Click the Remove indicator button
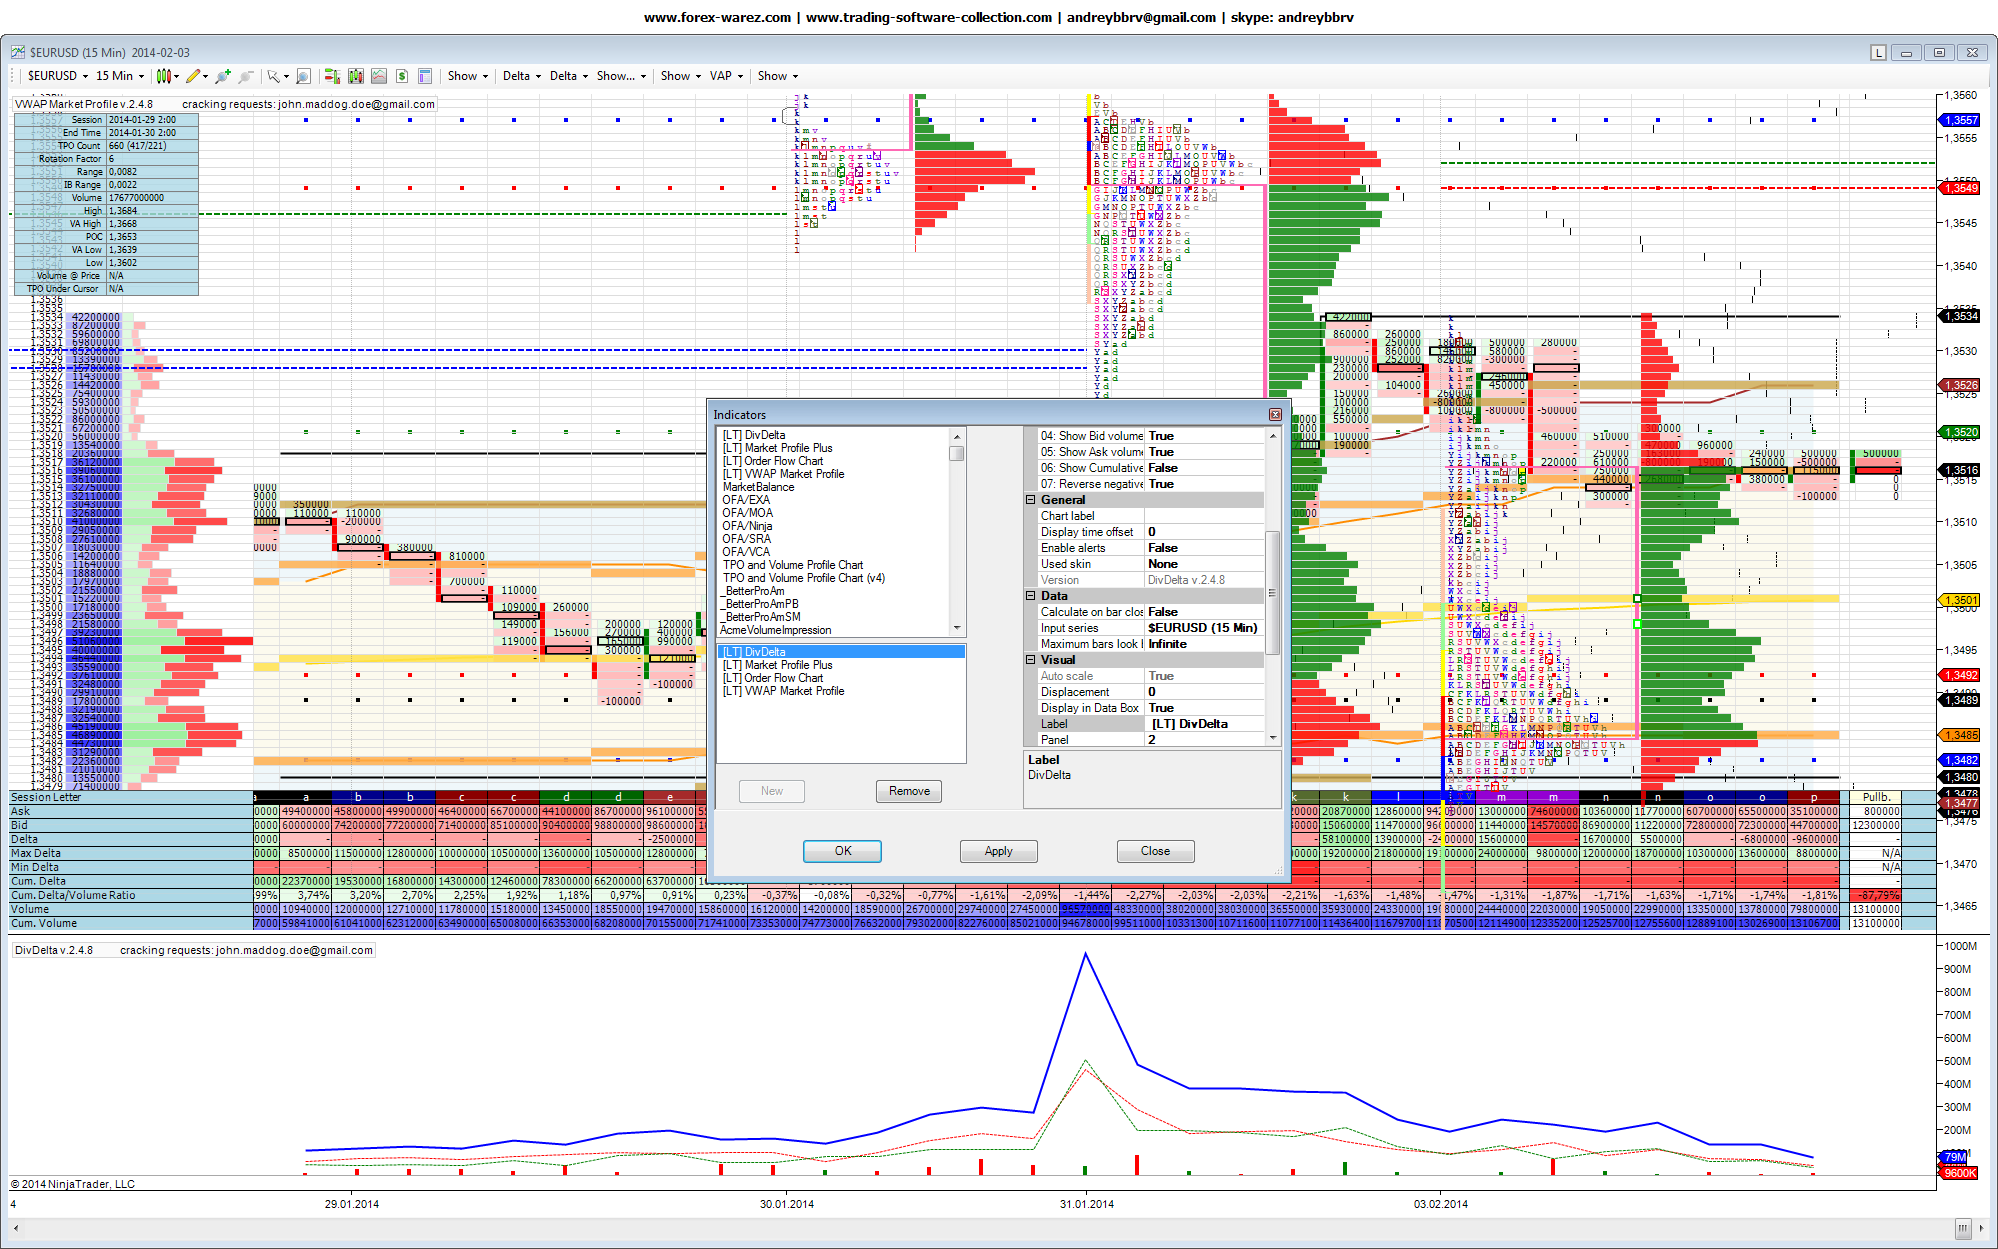Image resolution: width=1998 pixels, height=1249 pixels. coord(909,791)
